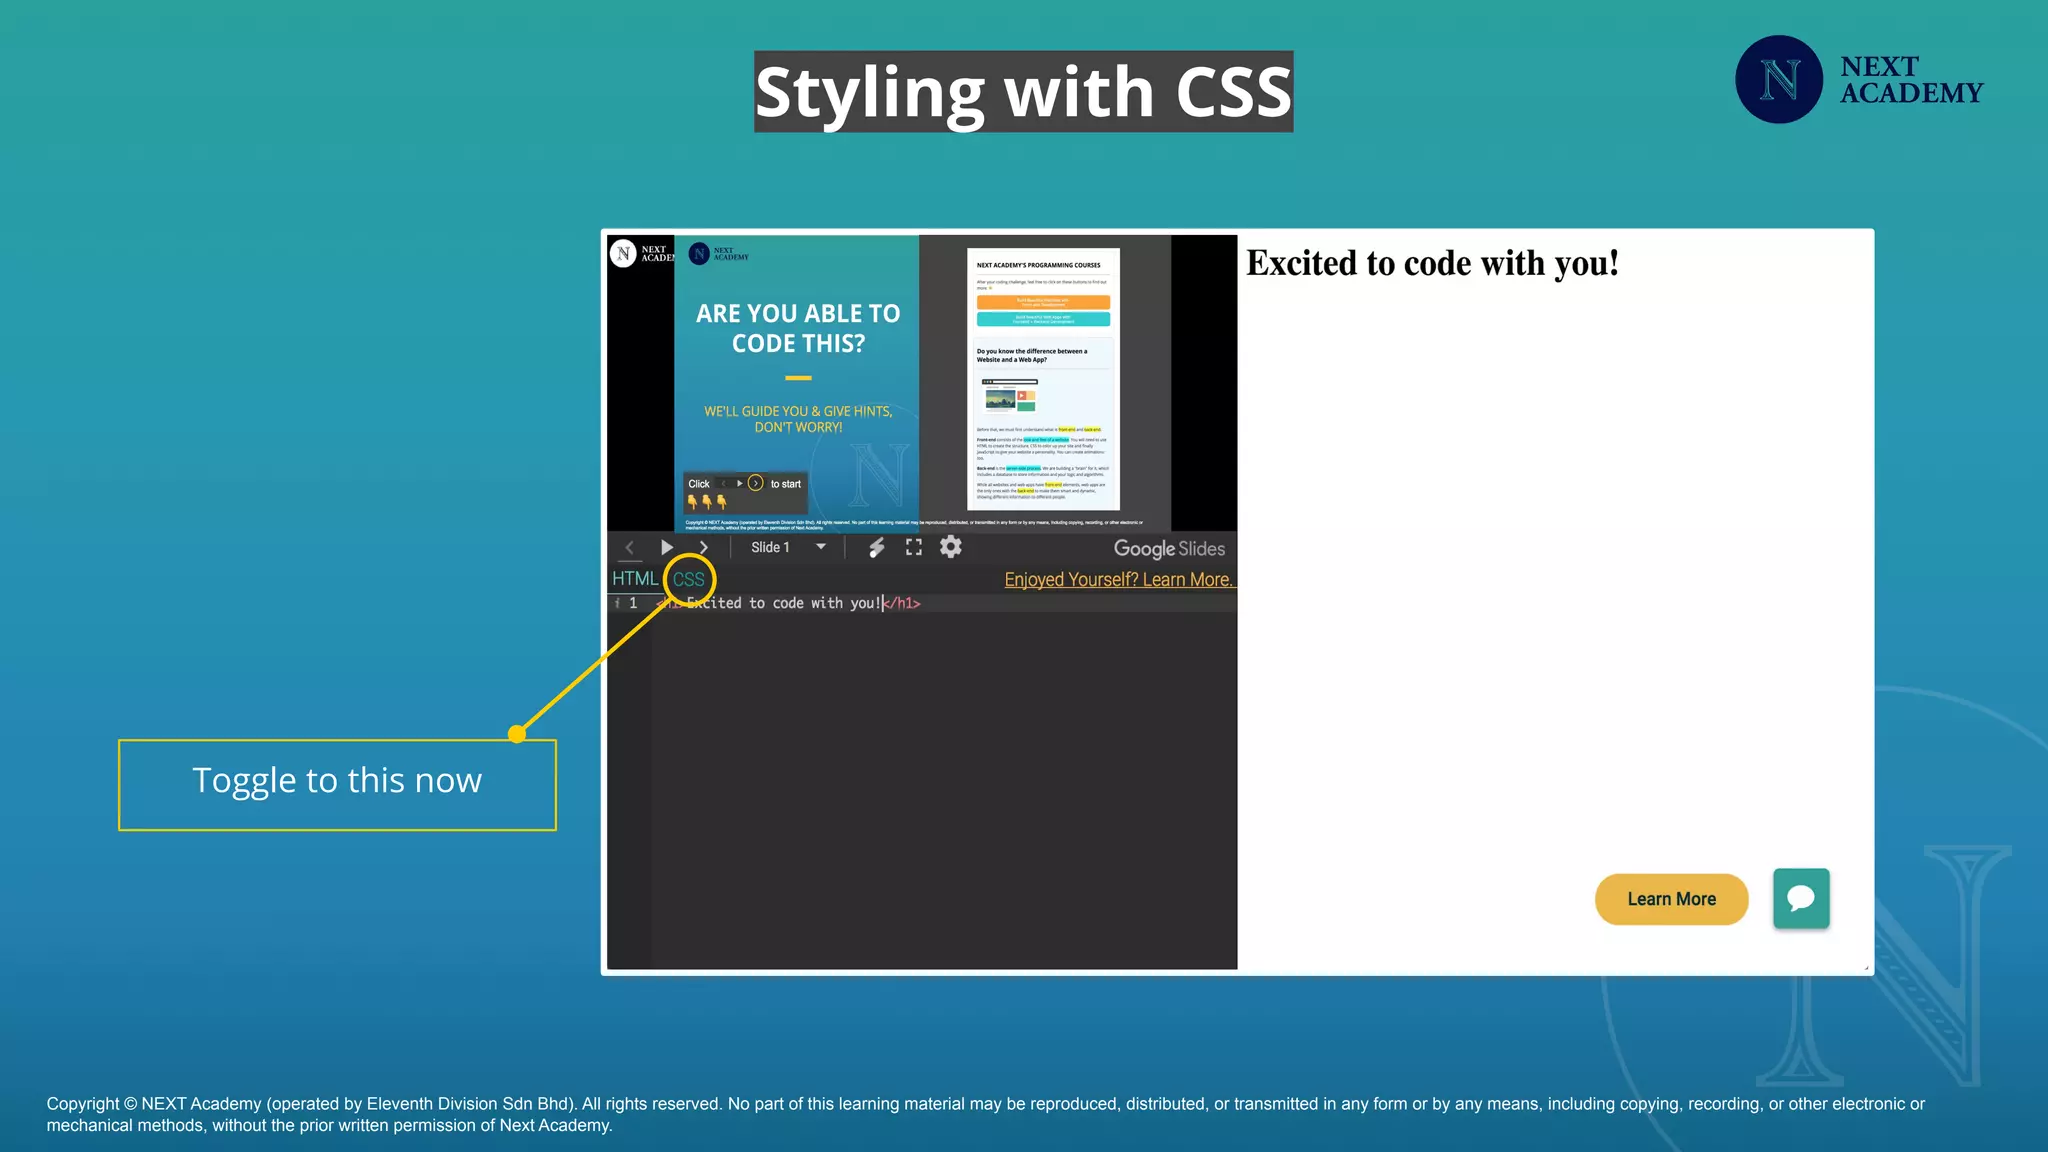Click the line number 1 gutter

point(633,603)
